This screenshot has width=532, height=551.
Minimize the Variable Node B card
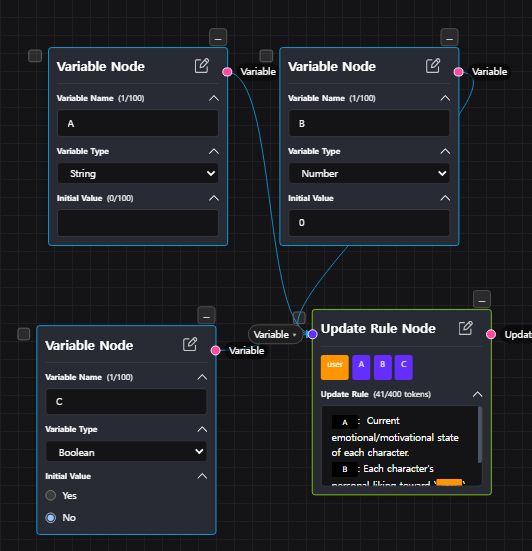(x=449, y=37)
